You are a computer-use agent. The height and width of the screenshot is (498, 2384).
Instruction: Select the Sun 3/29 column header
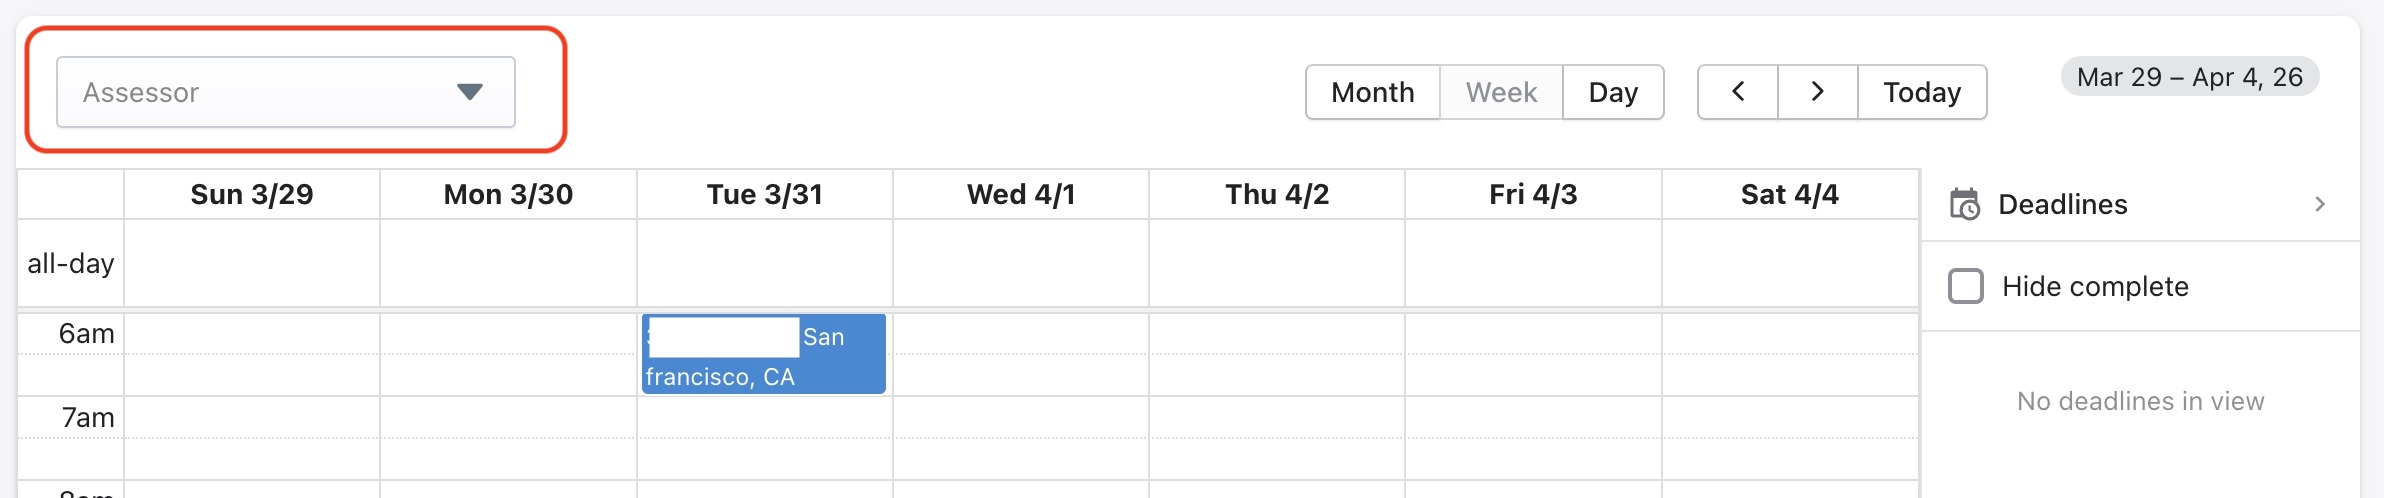pos(252,194)
